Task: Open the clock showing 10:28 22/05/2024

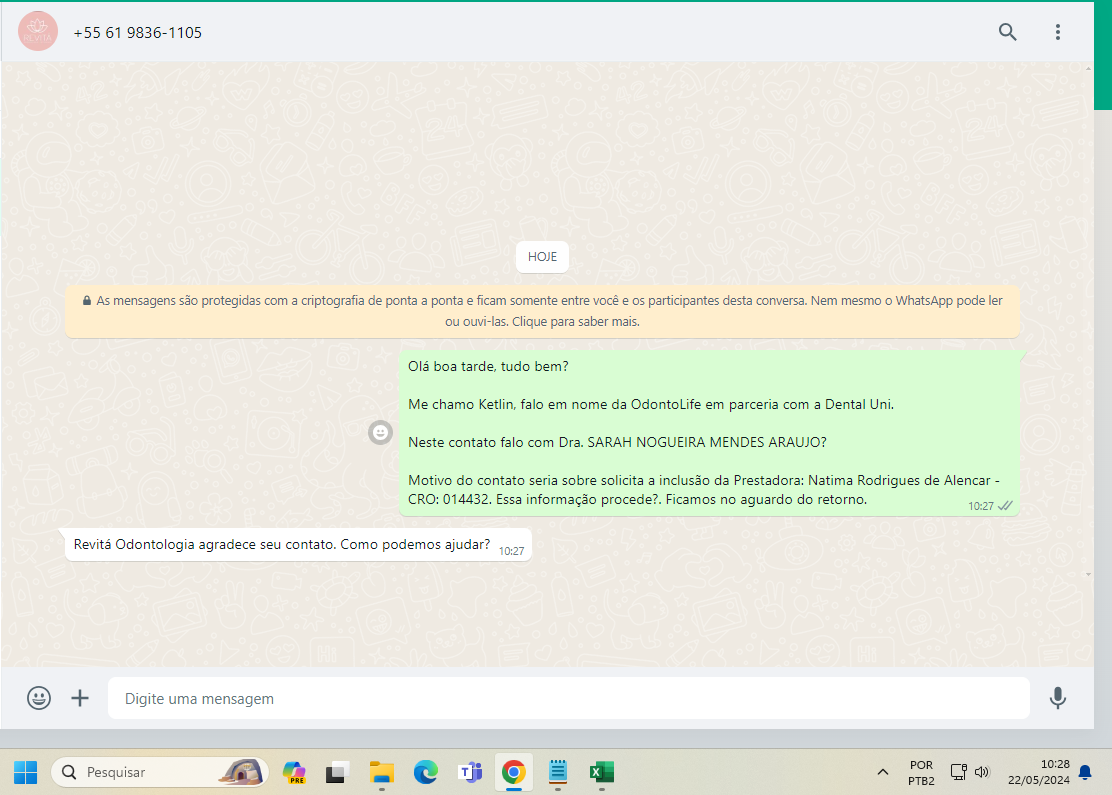Action: click(1038, 772)
